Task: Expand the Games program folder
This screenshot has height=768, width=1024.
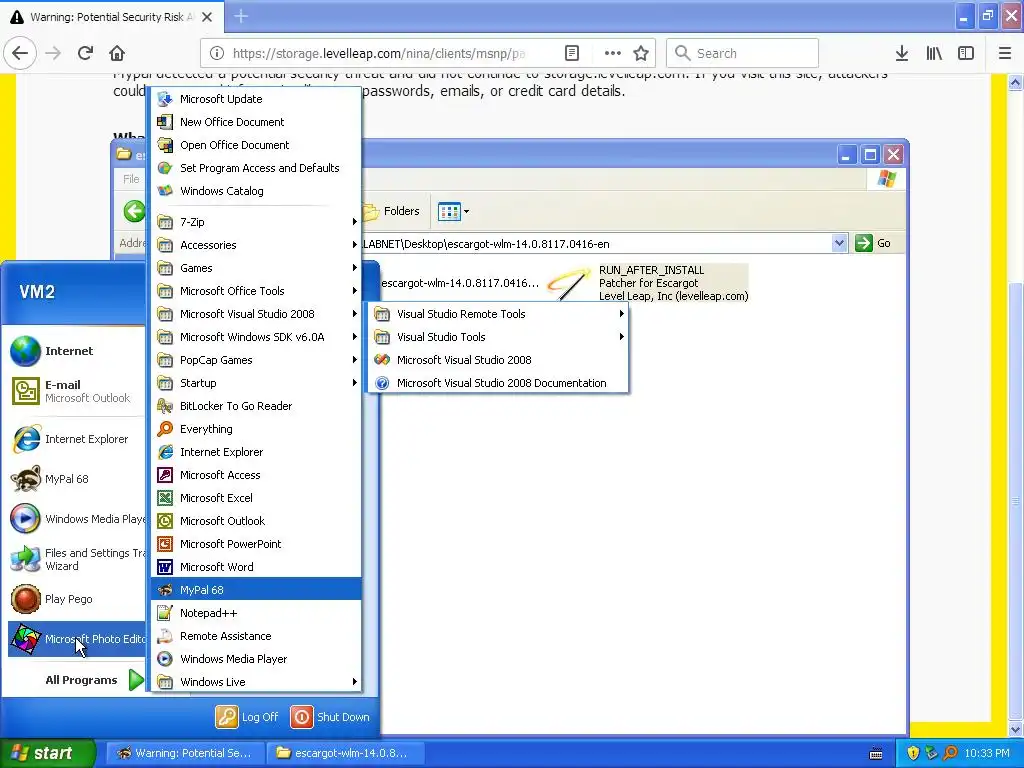Action: pos(255,268)
